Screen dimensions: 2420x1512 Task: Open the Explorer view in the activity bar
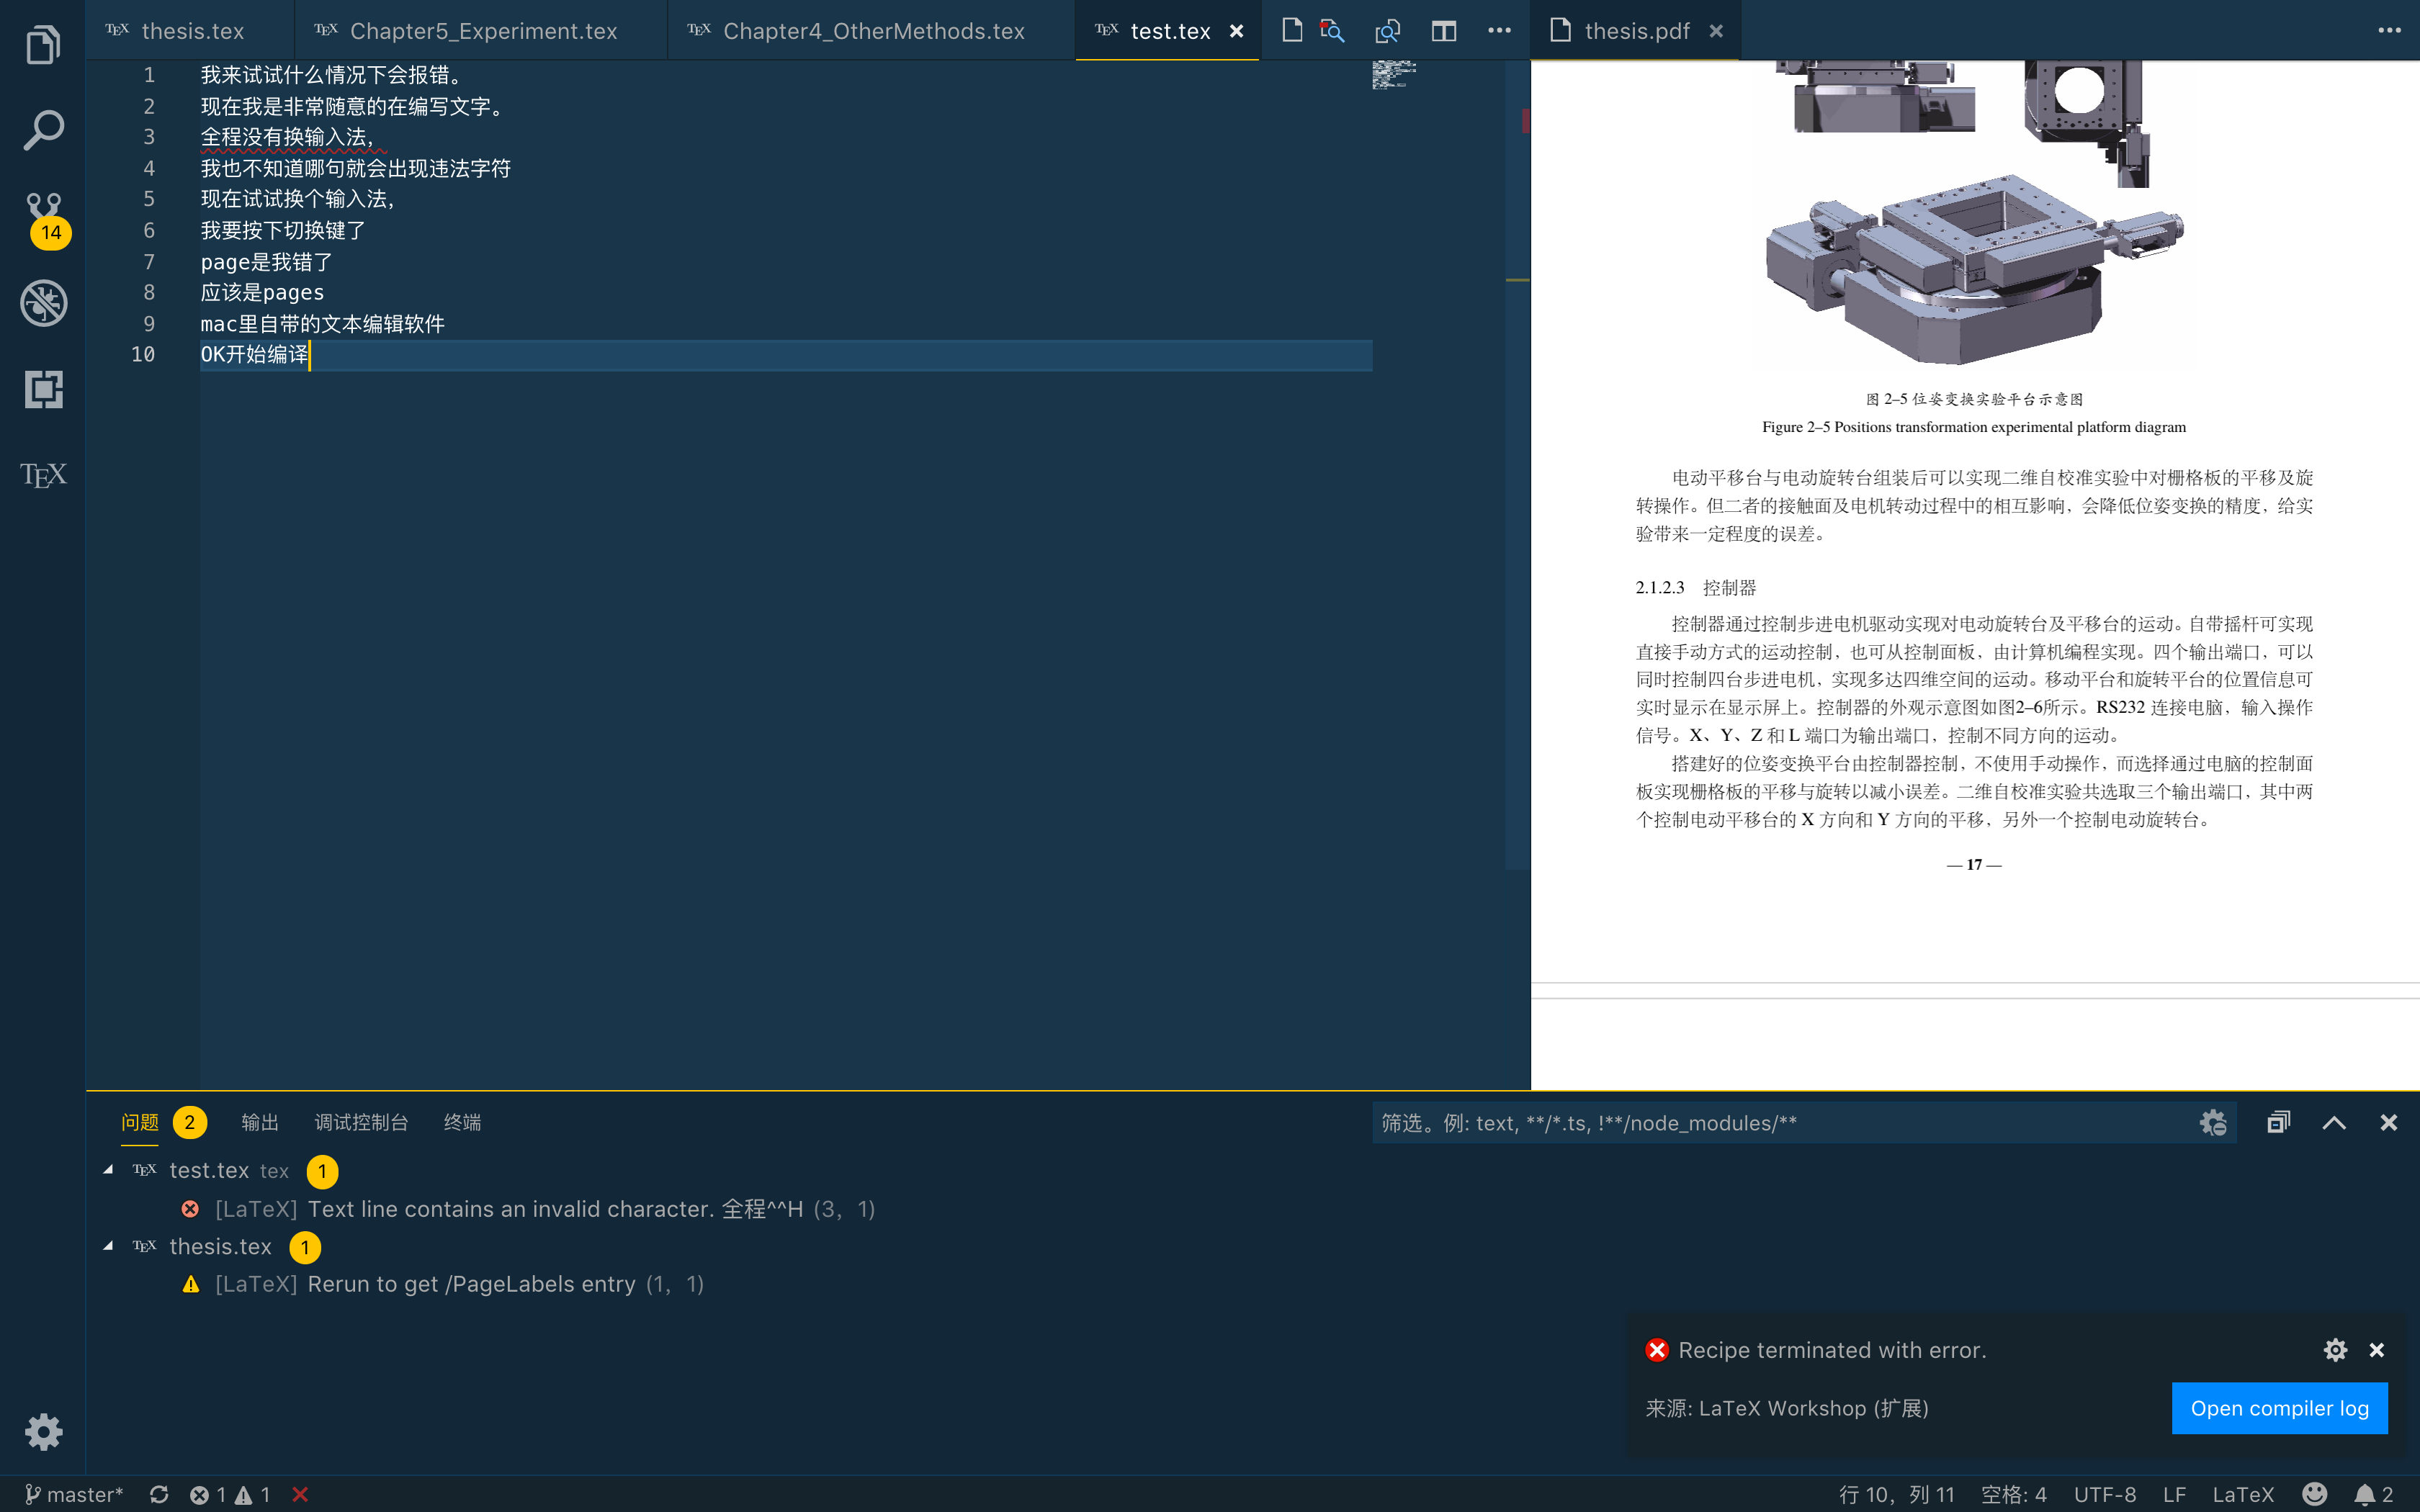click(x=42, y=45)
